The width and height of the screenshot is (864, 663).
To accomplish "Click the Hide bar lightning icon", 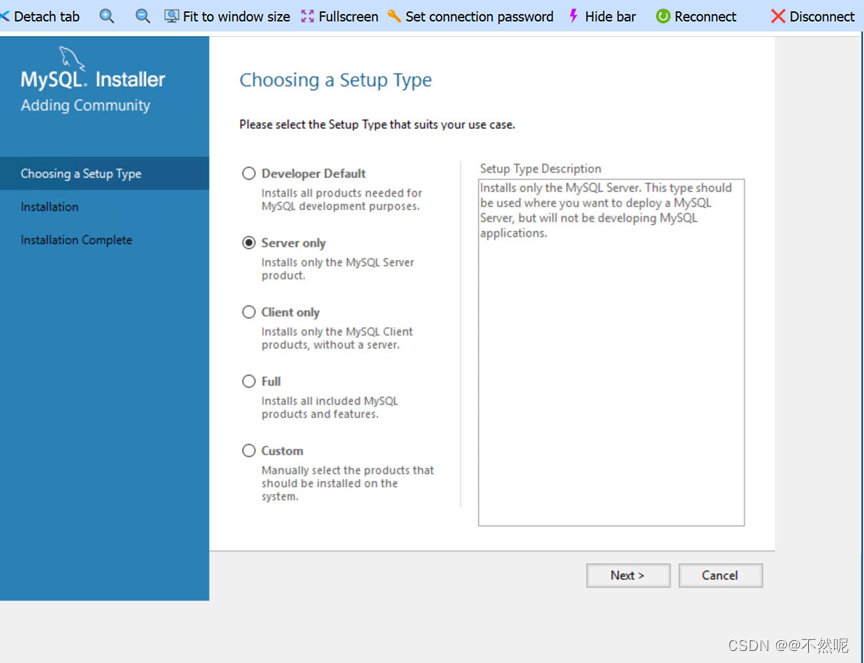I will coord(573,16).
